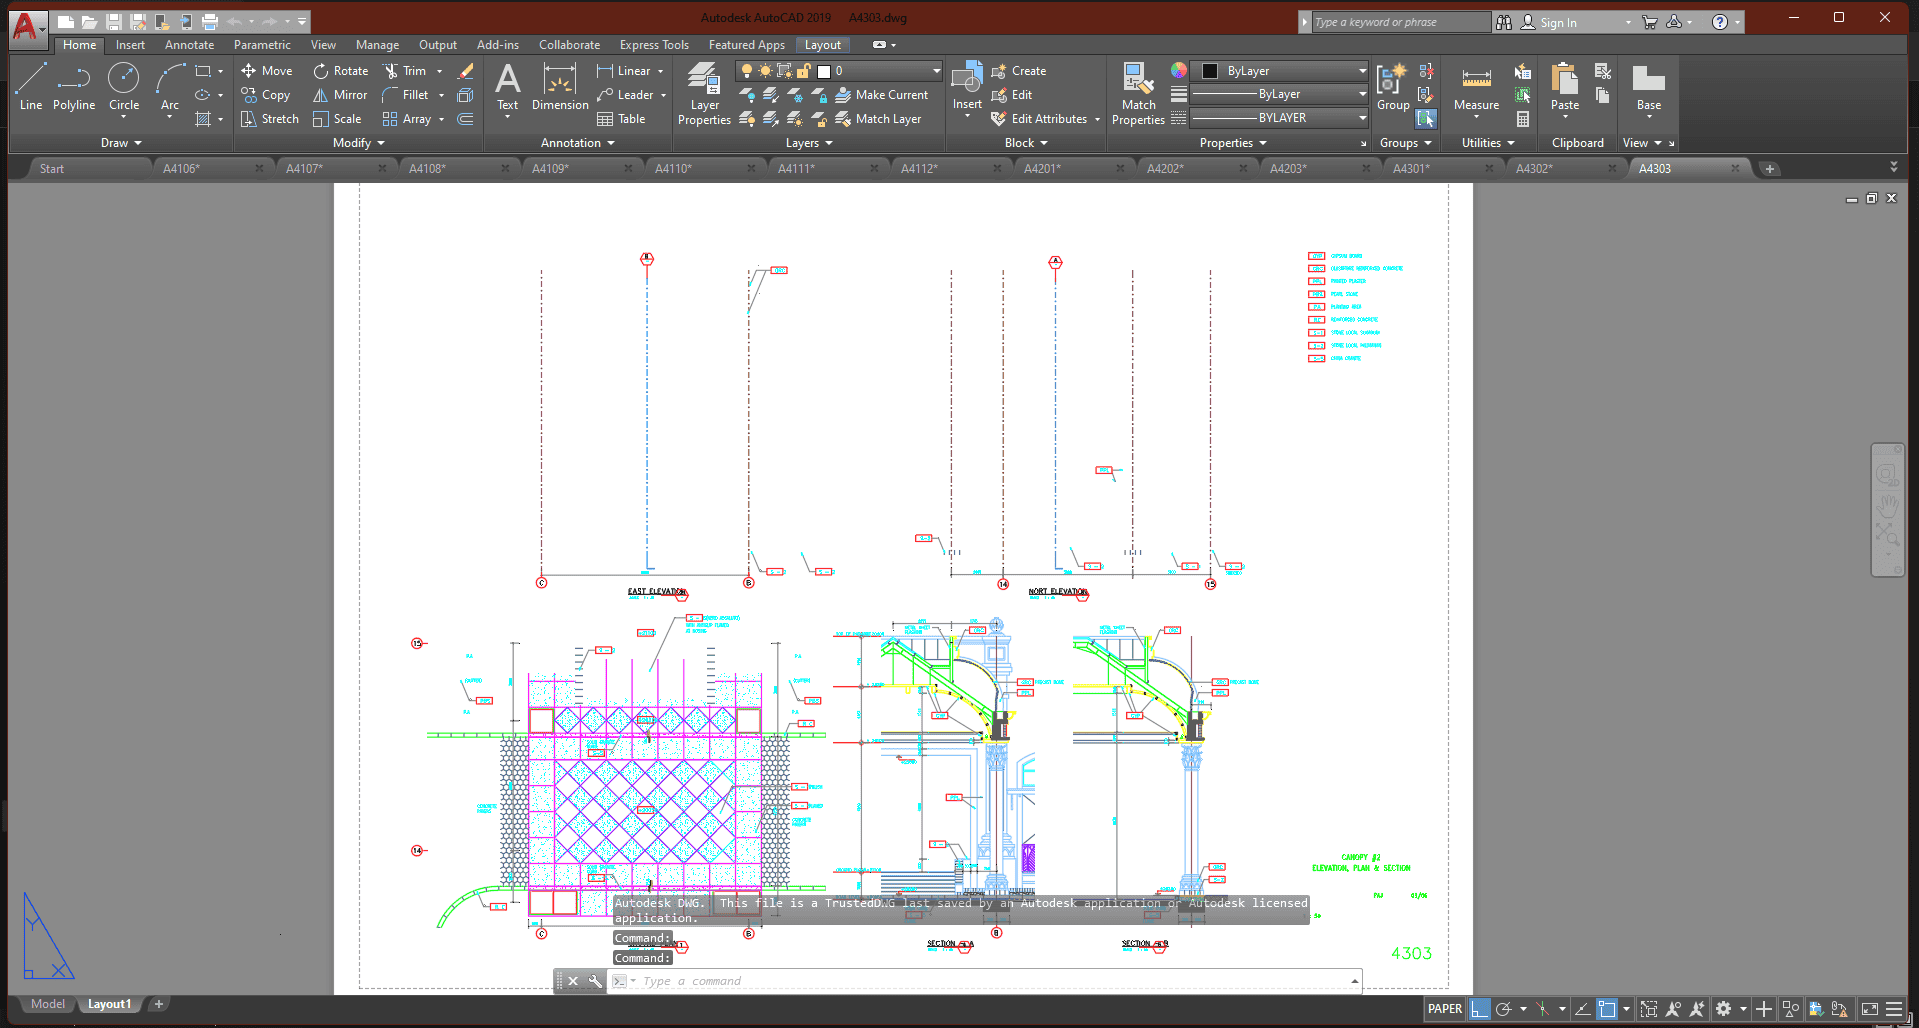Viewport: 1919px width, 1028px height.
Task: Click the ByLayer color swatch
Action: [x=1210, y=71]
